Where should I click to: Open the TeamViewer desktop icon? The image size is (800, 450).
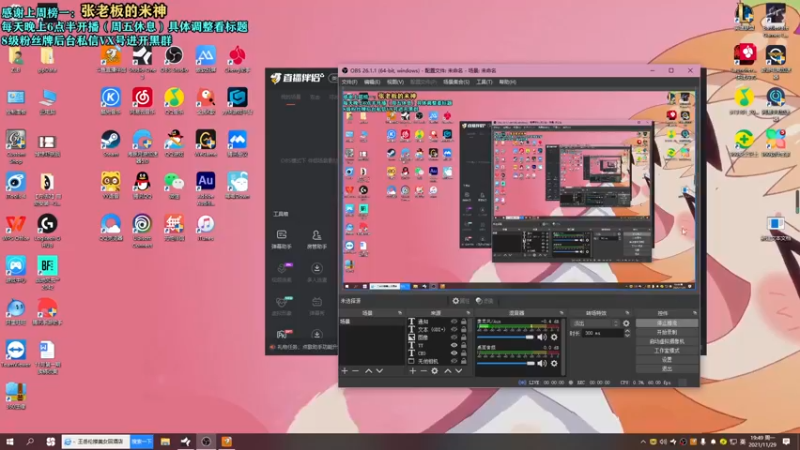(x=16, y=354)
